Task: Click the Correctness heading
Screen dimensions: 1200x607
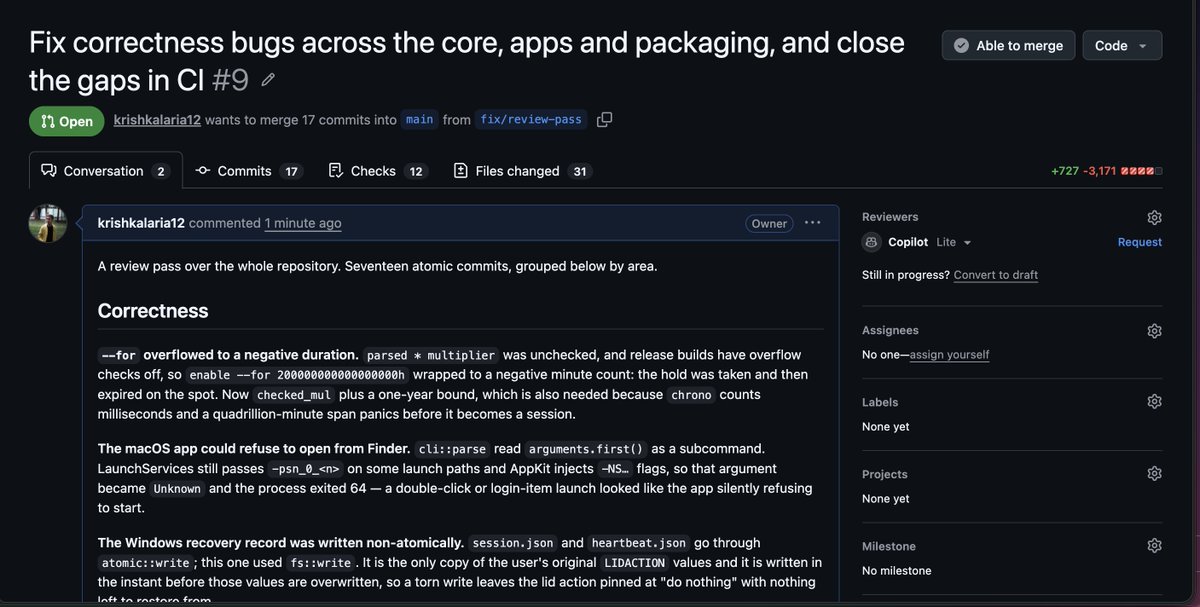Action: point(153,310)
